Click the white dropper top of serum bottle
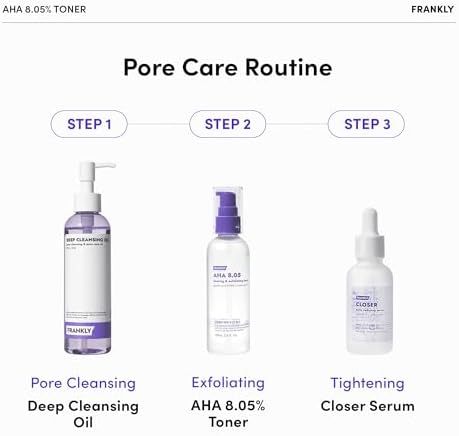Image resolution: width=459 pixels, height=436 pixels. 369,233
